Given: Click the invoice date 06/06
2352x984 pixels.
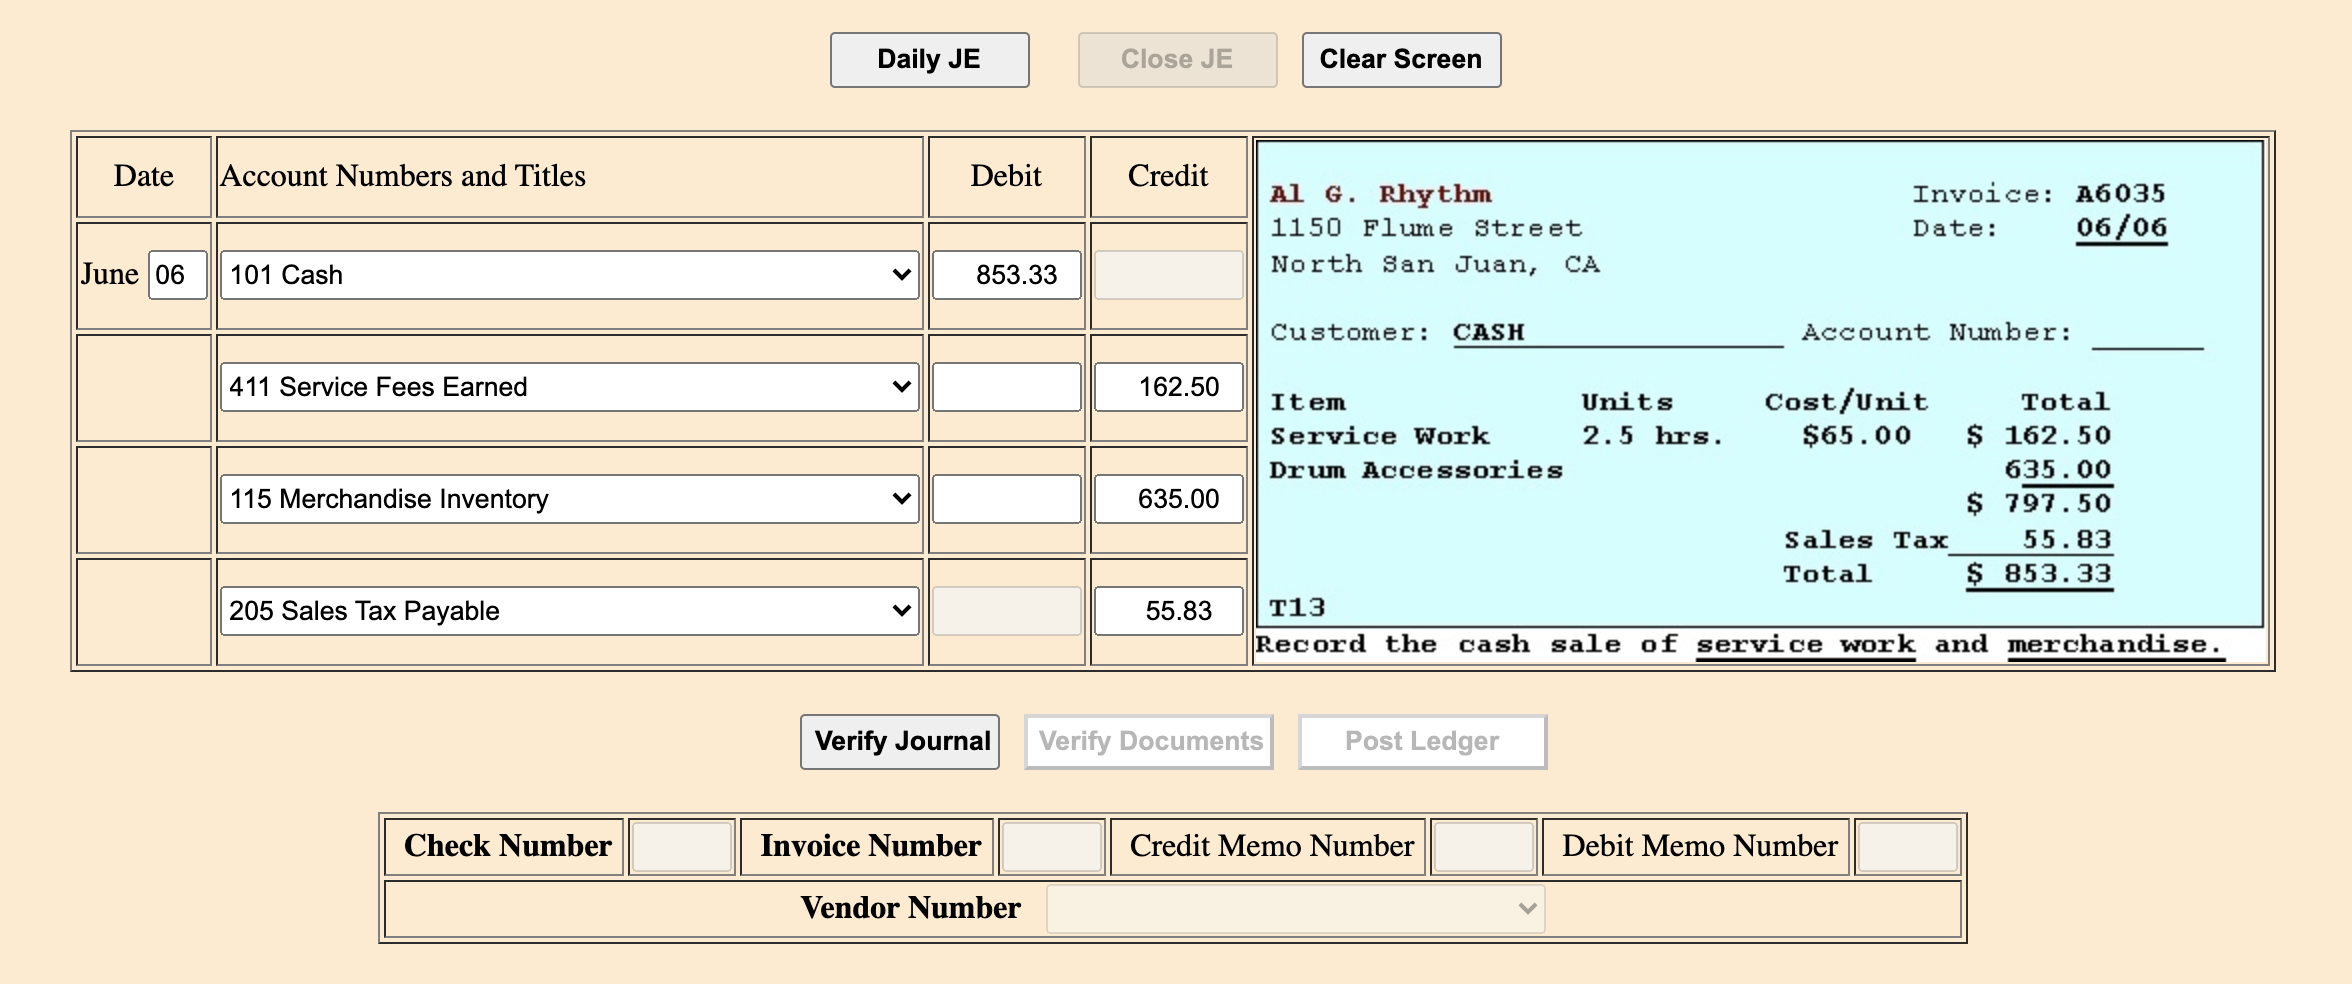Looking at the screenshot, I should [2121, 228].
